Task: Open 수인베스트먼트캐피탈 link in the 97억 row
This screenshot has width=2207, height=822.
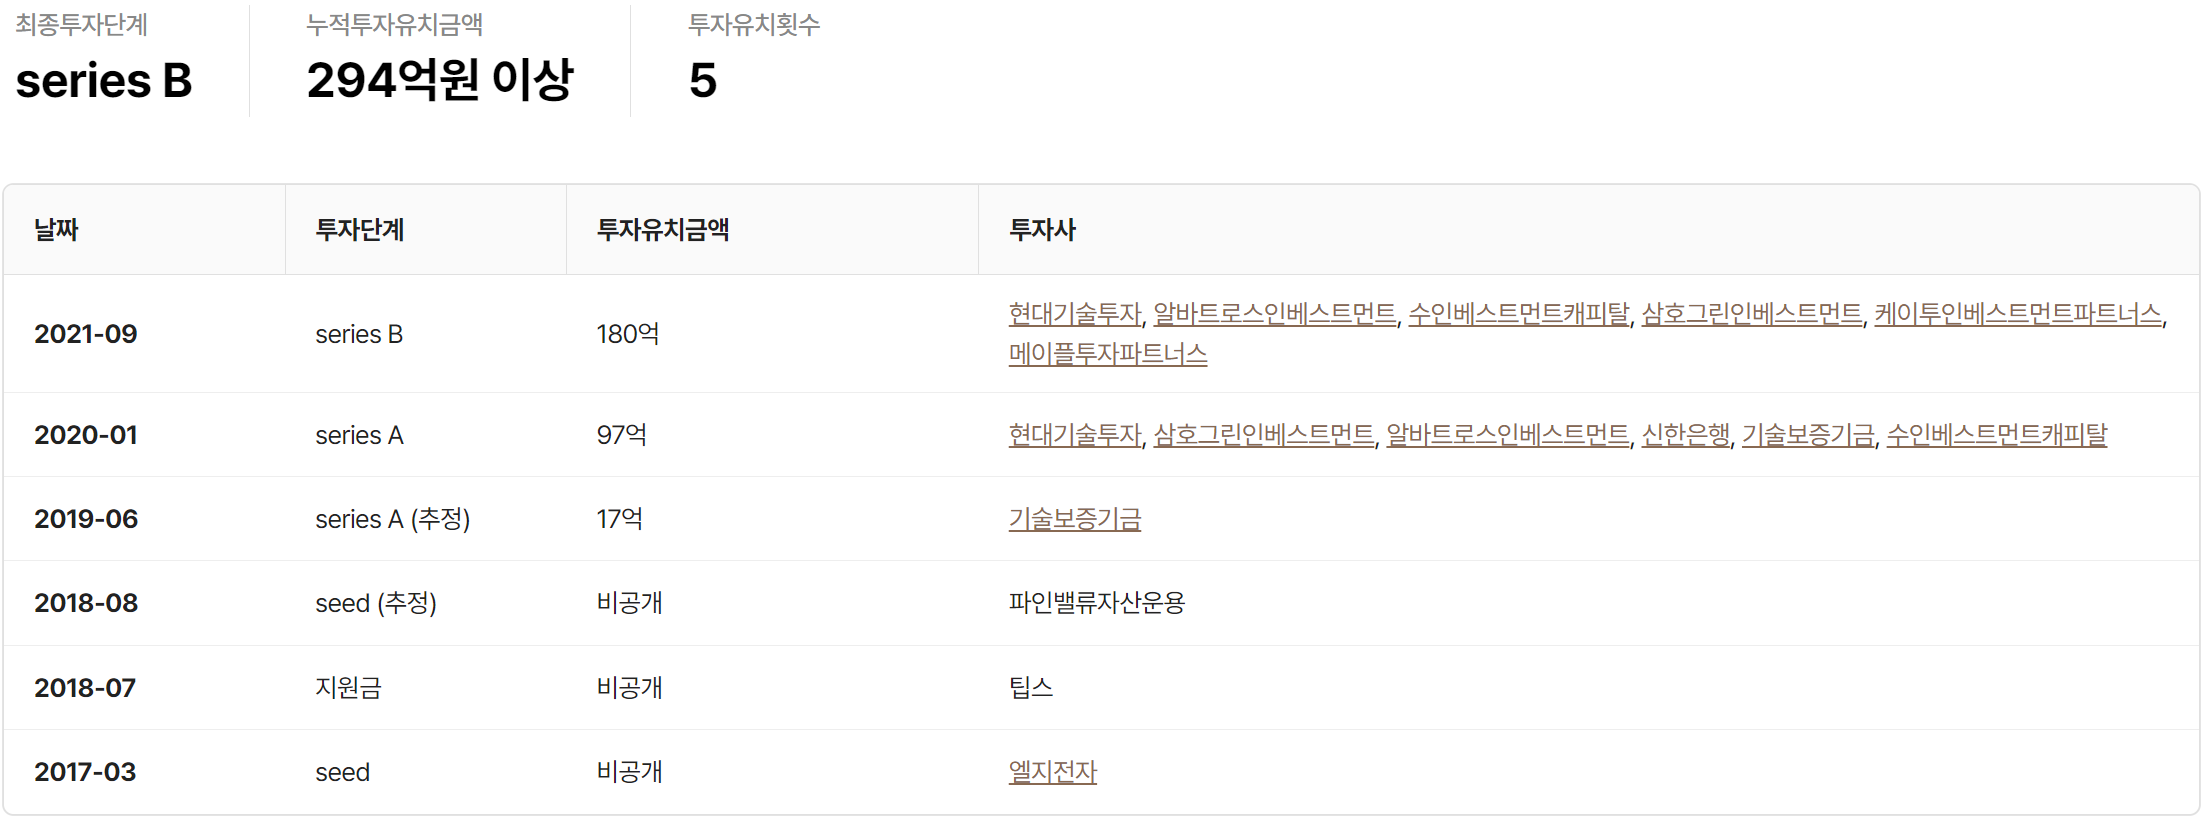Action: point(1996,435)
